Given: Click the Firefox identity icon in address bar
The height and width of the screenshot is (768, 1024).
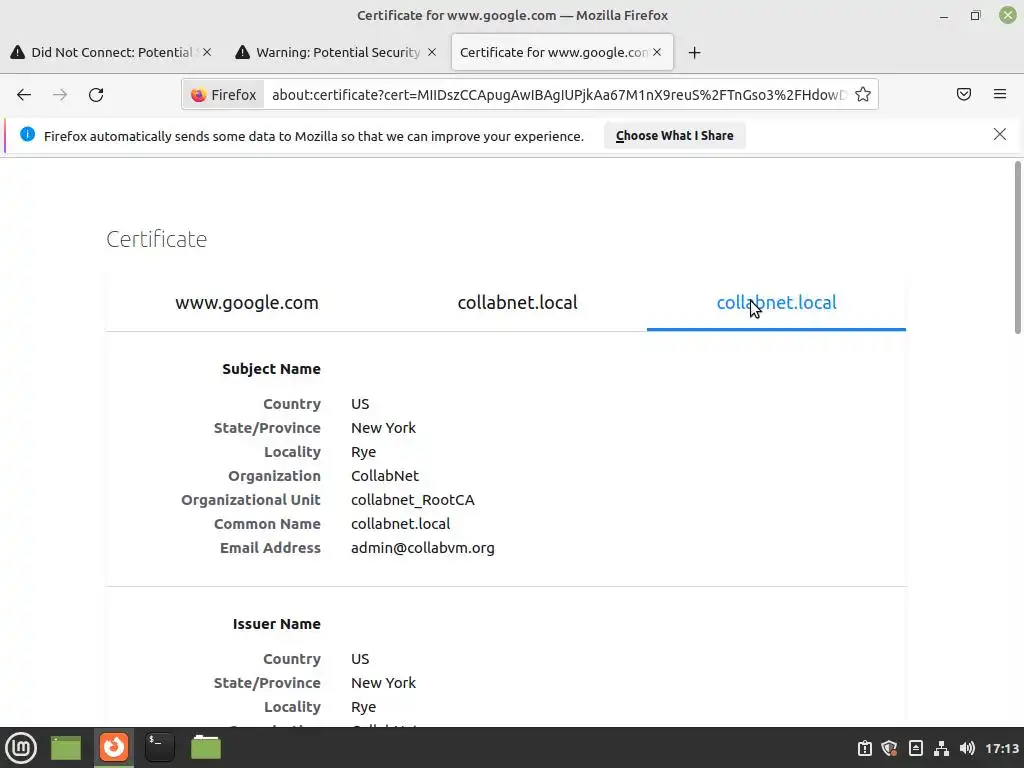Looking at the screenshot, I should (223, 95).
